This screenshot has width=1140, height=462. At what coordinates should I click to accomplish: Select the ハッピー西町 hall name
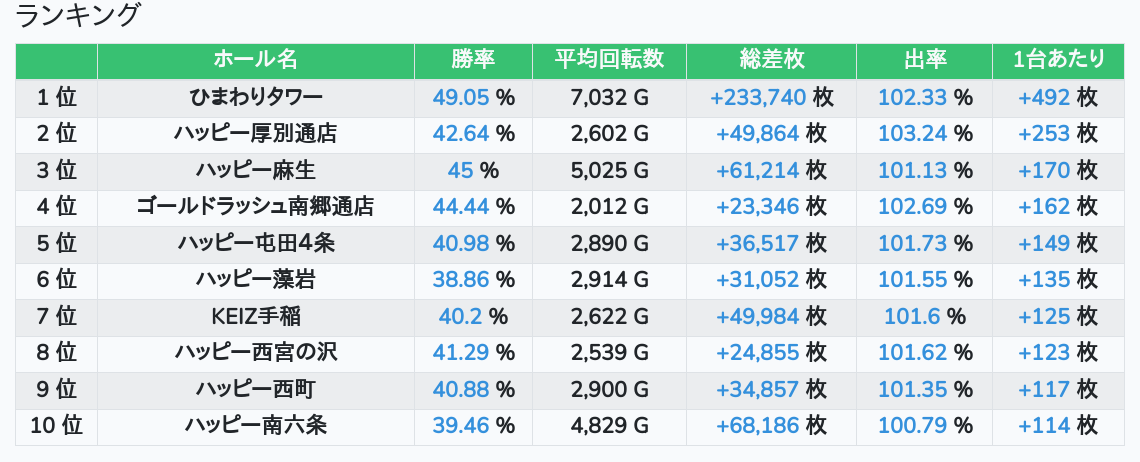[255, 390]
